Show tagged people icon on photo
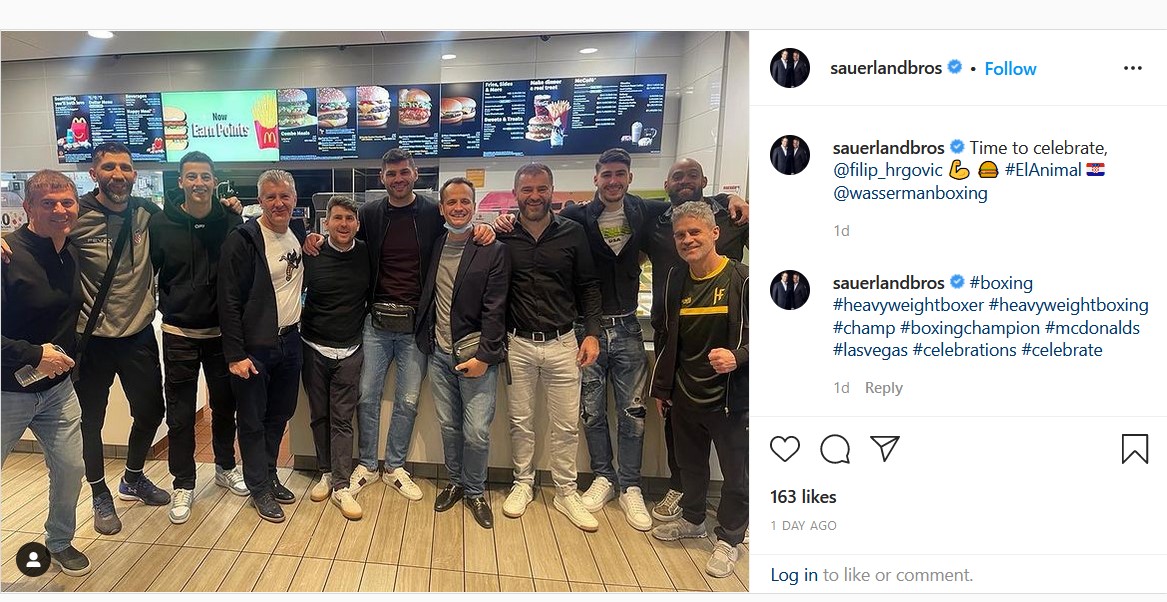The height and width of the screenshot is (602, 1167). (33, 560)
